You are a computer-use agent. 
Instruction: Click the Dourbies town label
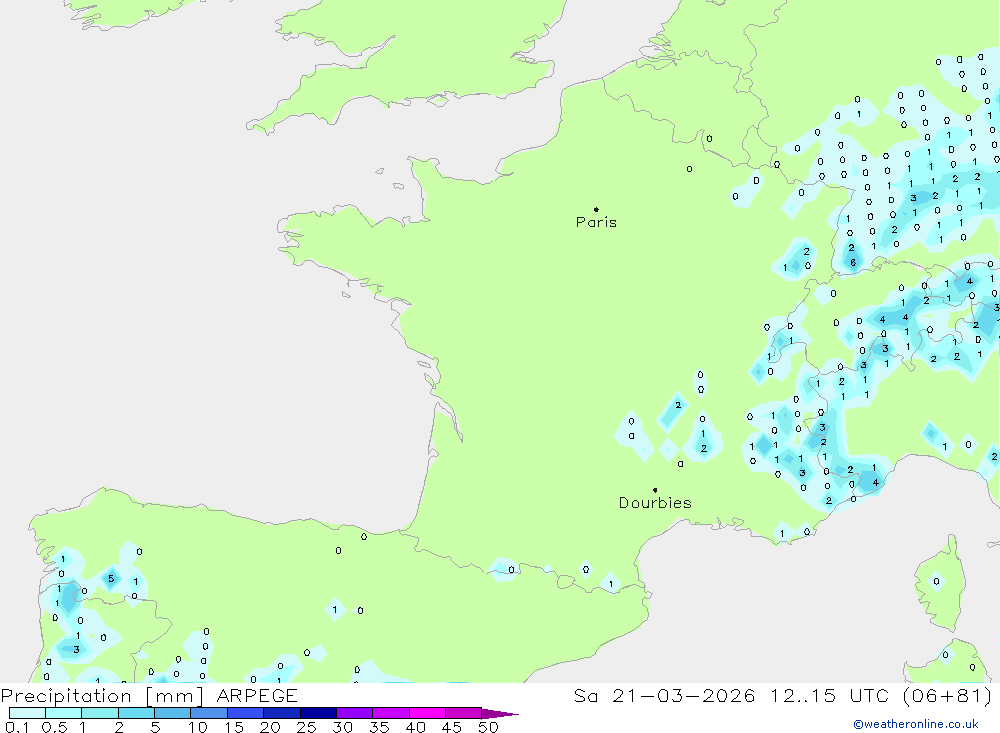click(x=655, y=503)
